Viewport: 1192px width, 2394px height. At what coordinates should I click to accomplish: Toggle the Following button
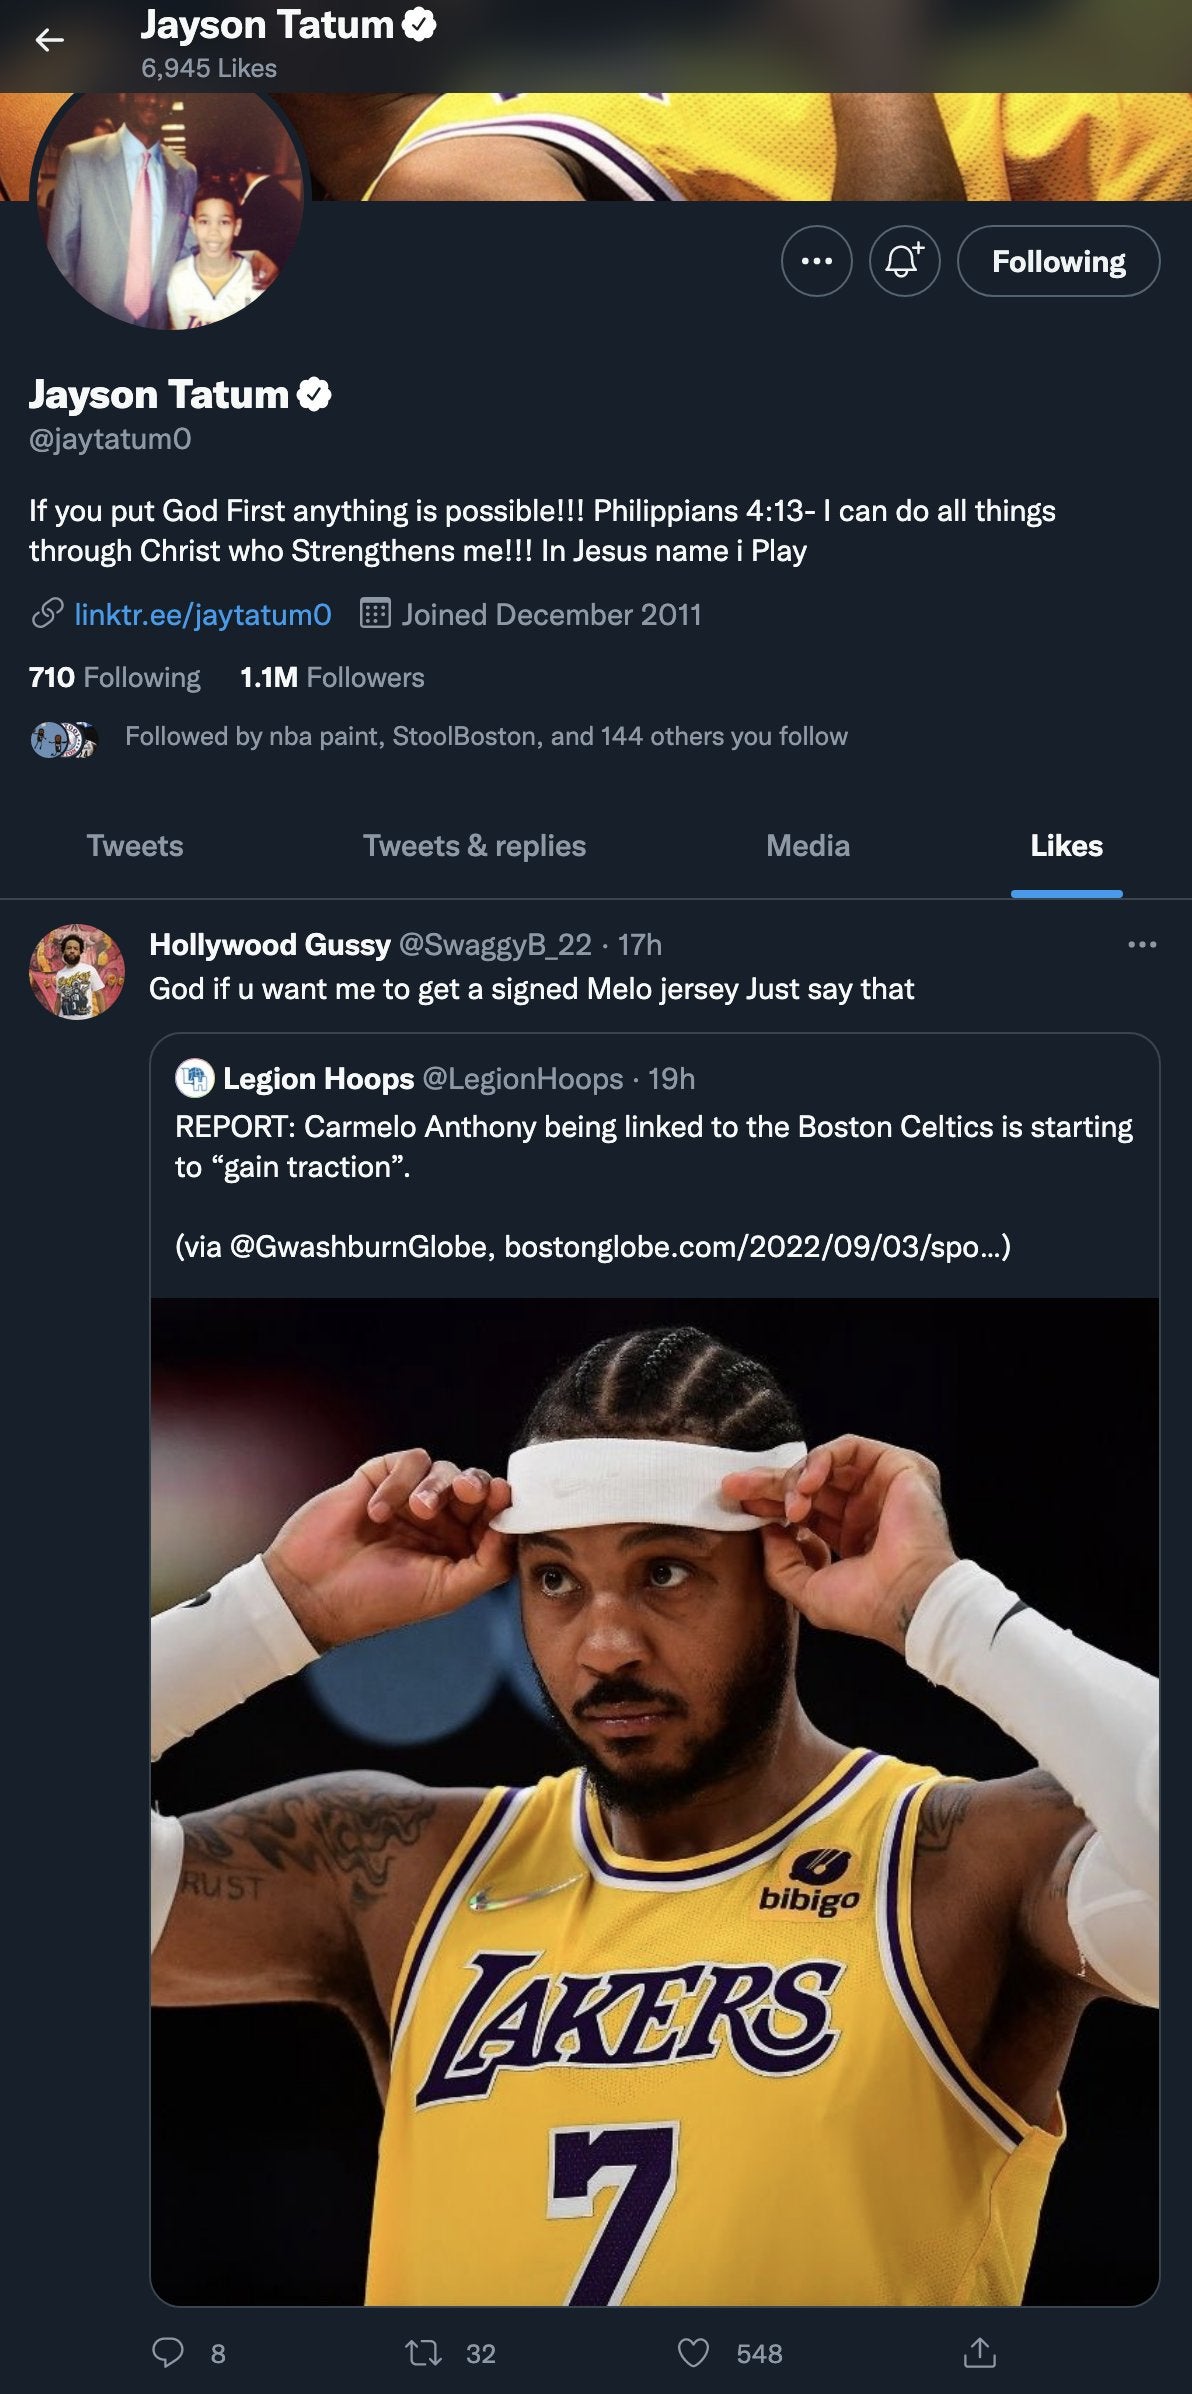click(x=1058, y=262)
